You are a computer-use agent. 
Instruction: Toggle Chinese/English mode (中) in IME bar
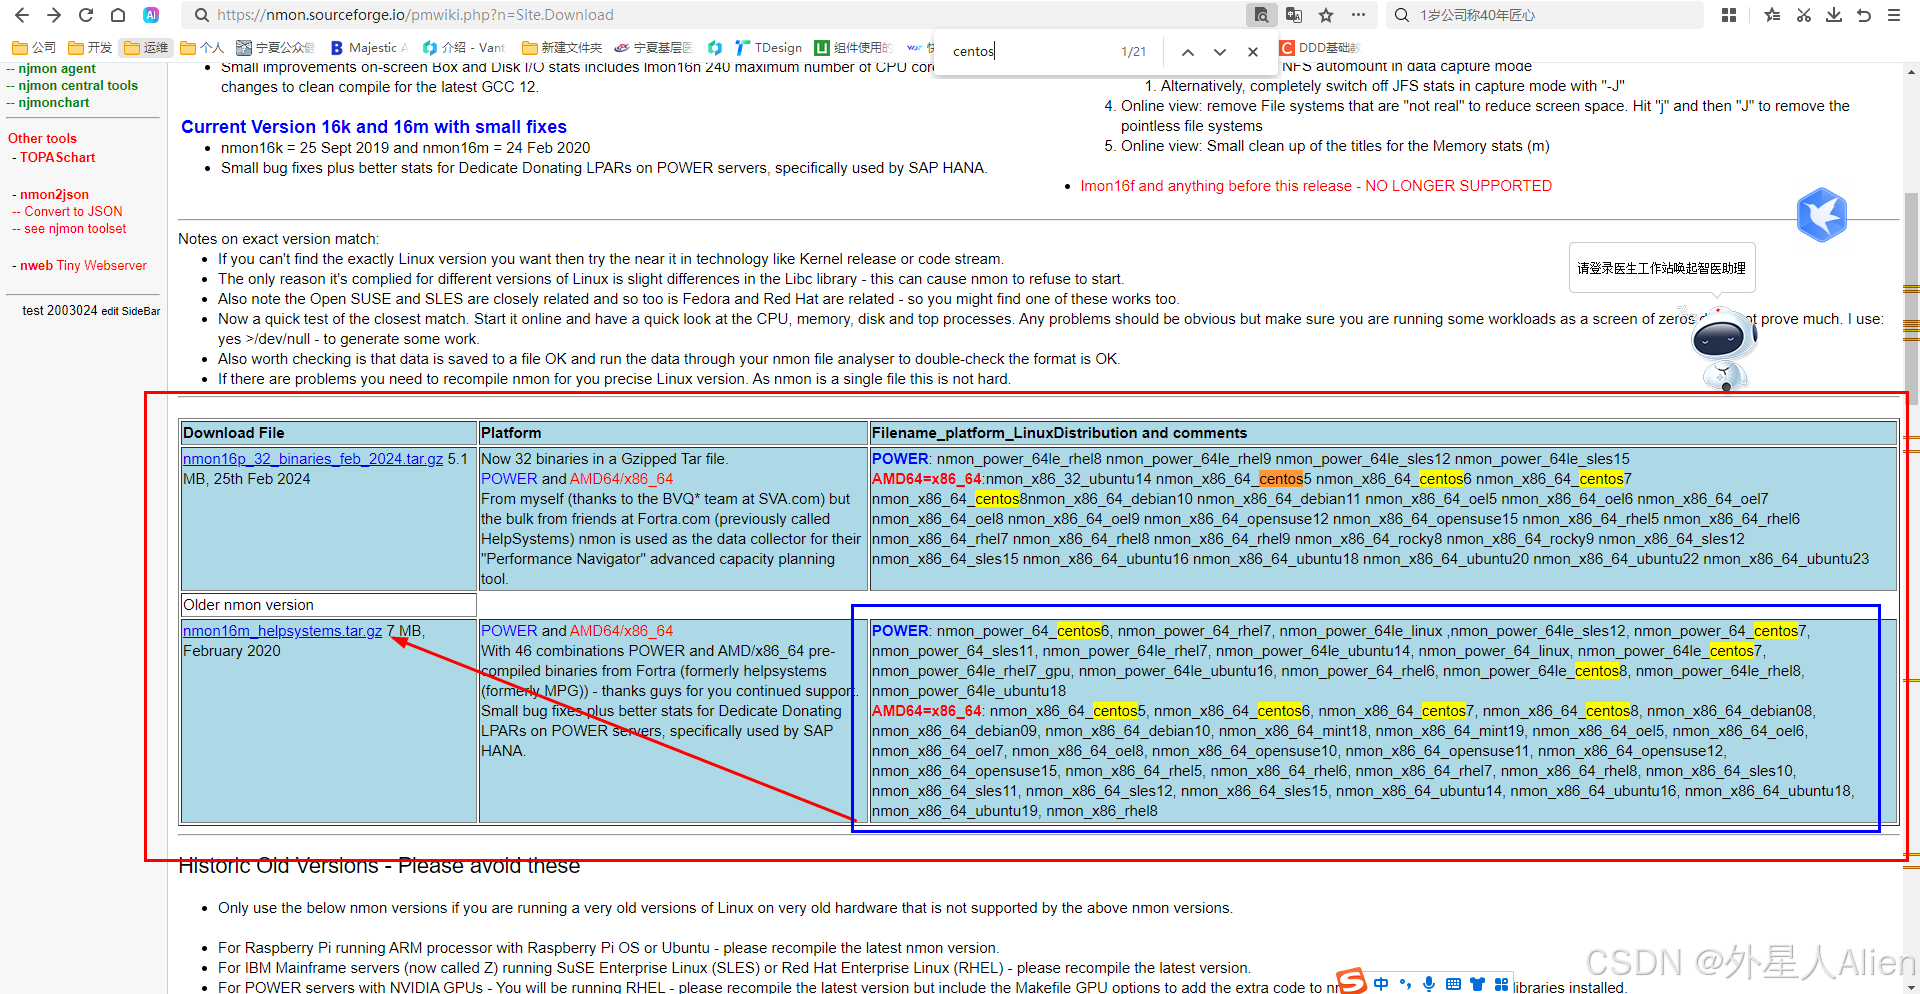pos(1381,984)
